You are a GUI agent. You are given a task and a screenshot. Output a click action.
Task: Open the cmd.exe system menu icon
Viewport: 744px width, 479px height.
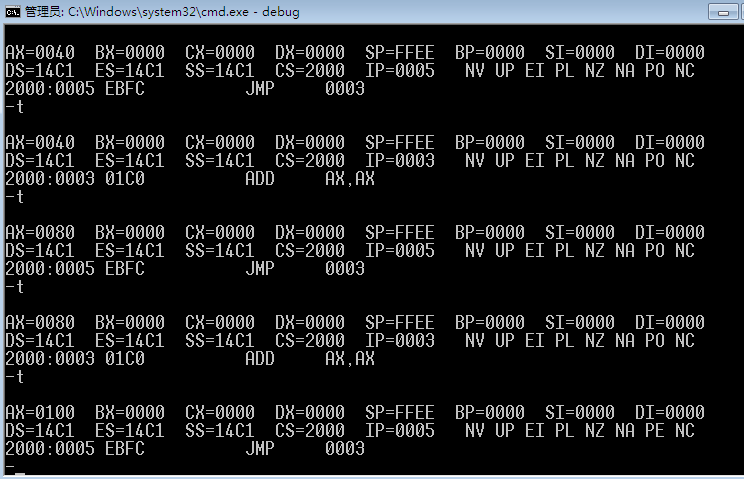(12, 11)
